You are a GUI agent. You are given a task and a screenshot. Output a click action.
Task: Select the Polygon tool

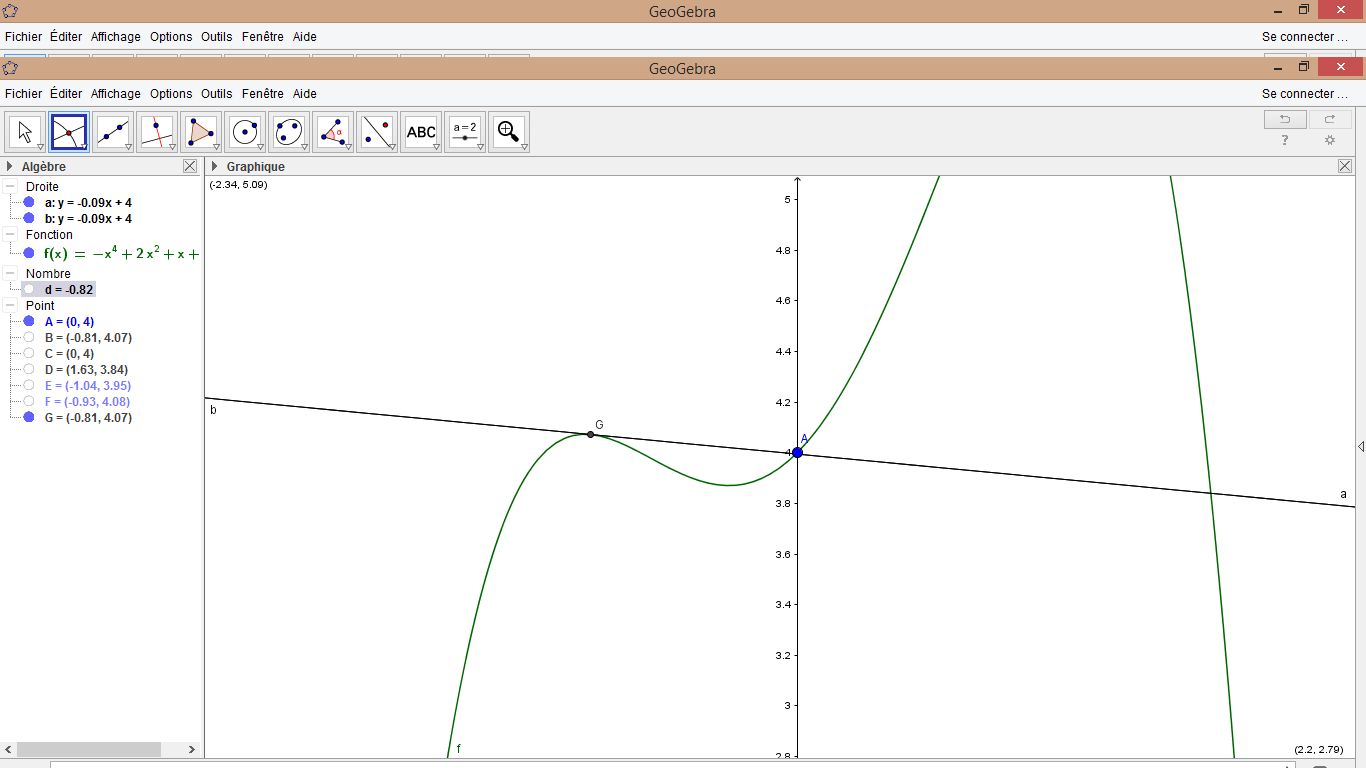click(201, 132)
